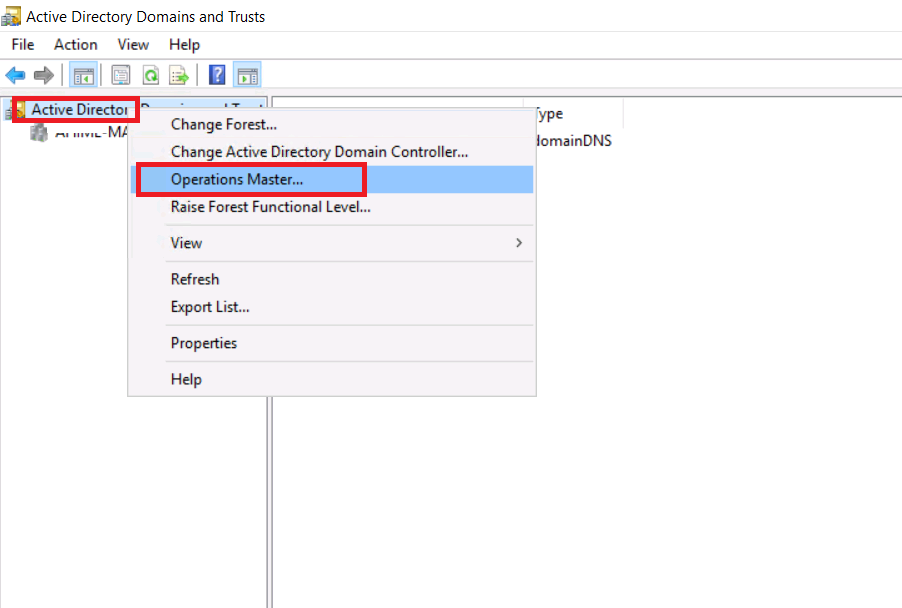
Task: Click the domainDNS cell in the list
Action: (x=574, y=141)
